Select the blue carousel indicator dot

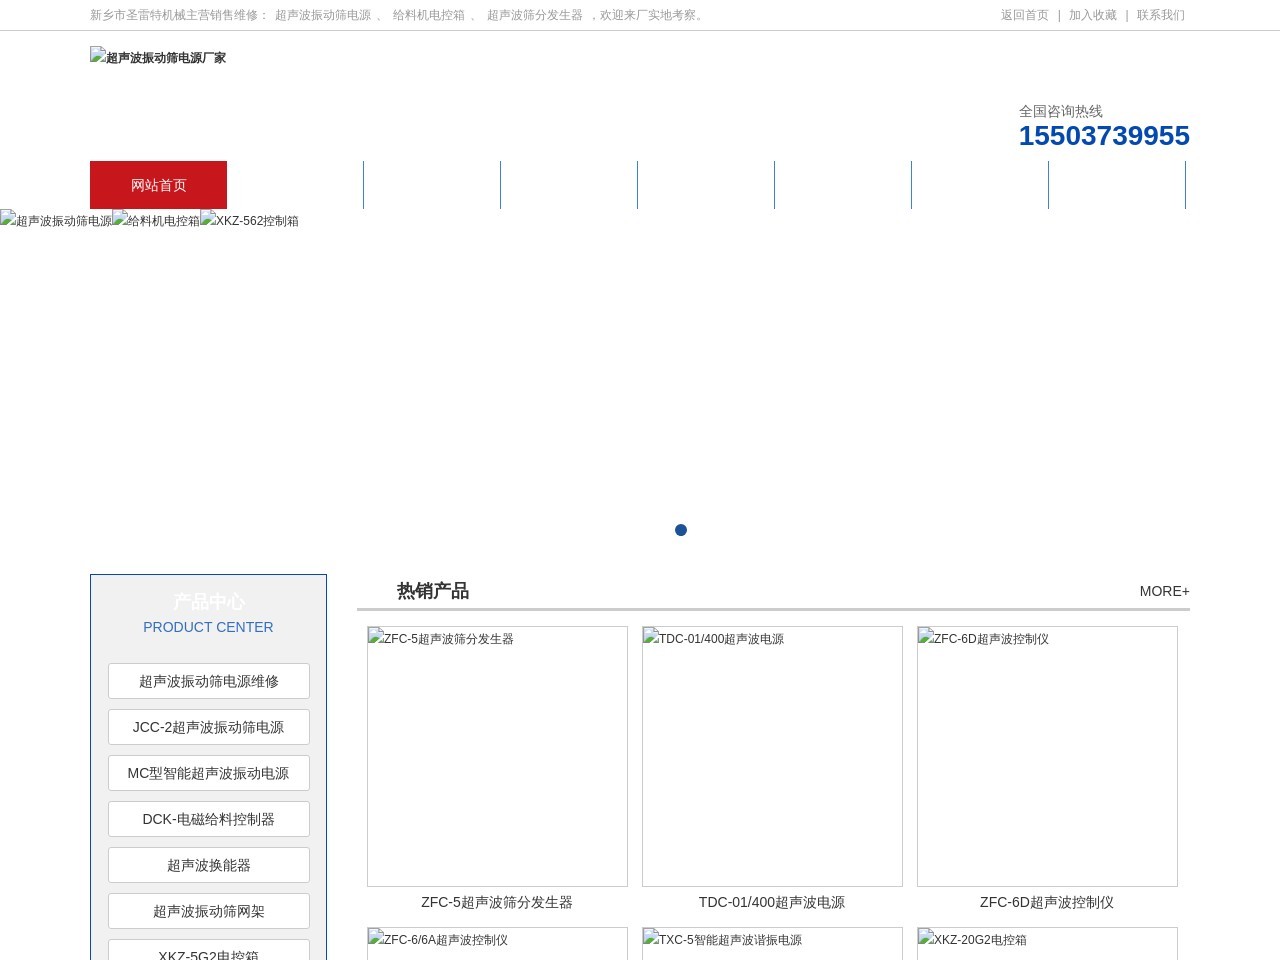[681, 530]
